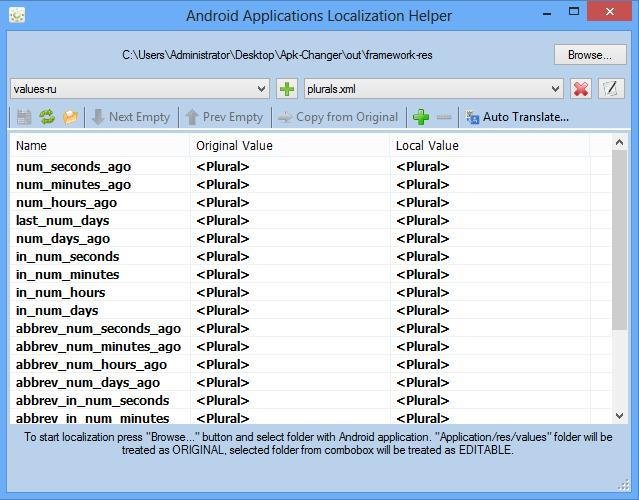
Task: Click the red X delete file icon
Action: click(580, 89)
